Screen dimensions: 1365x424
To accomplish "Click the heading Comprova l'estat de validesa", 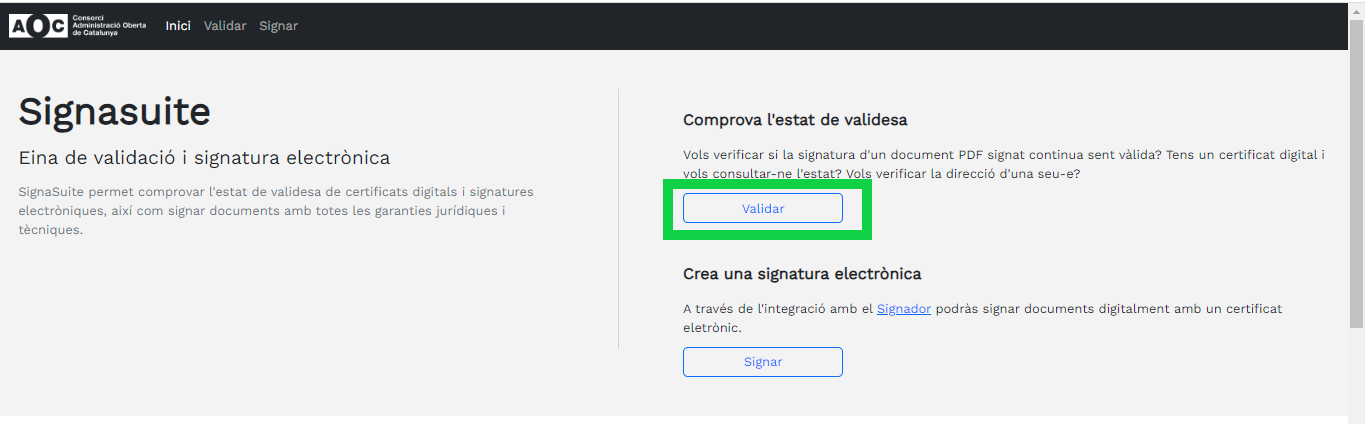I will (x=795, y=120).
